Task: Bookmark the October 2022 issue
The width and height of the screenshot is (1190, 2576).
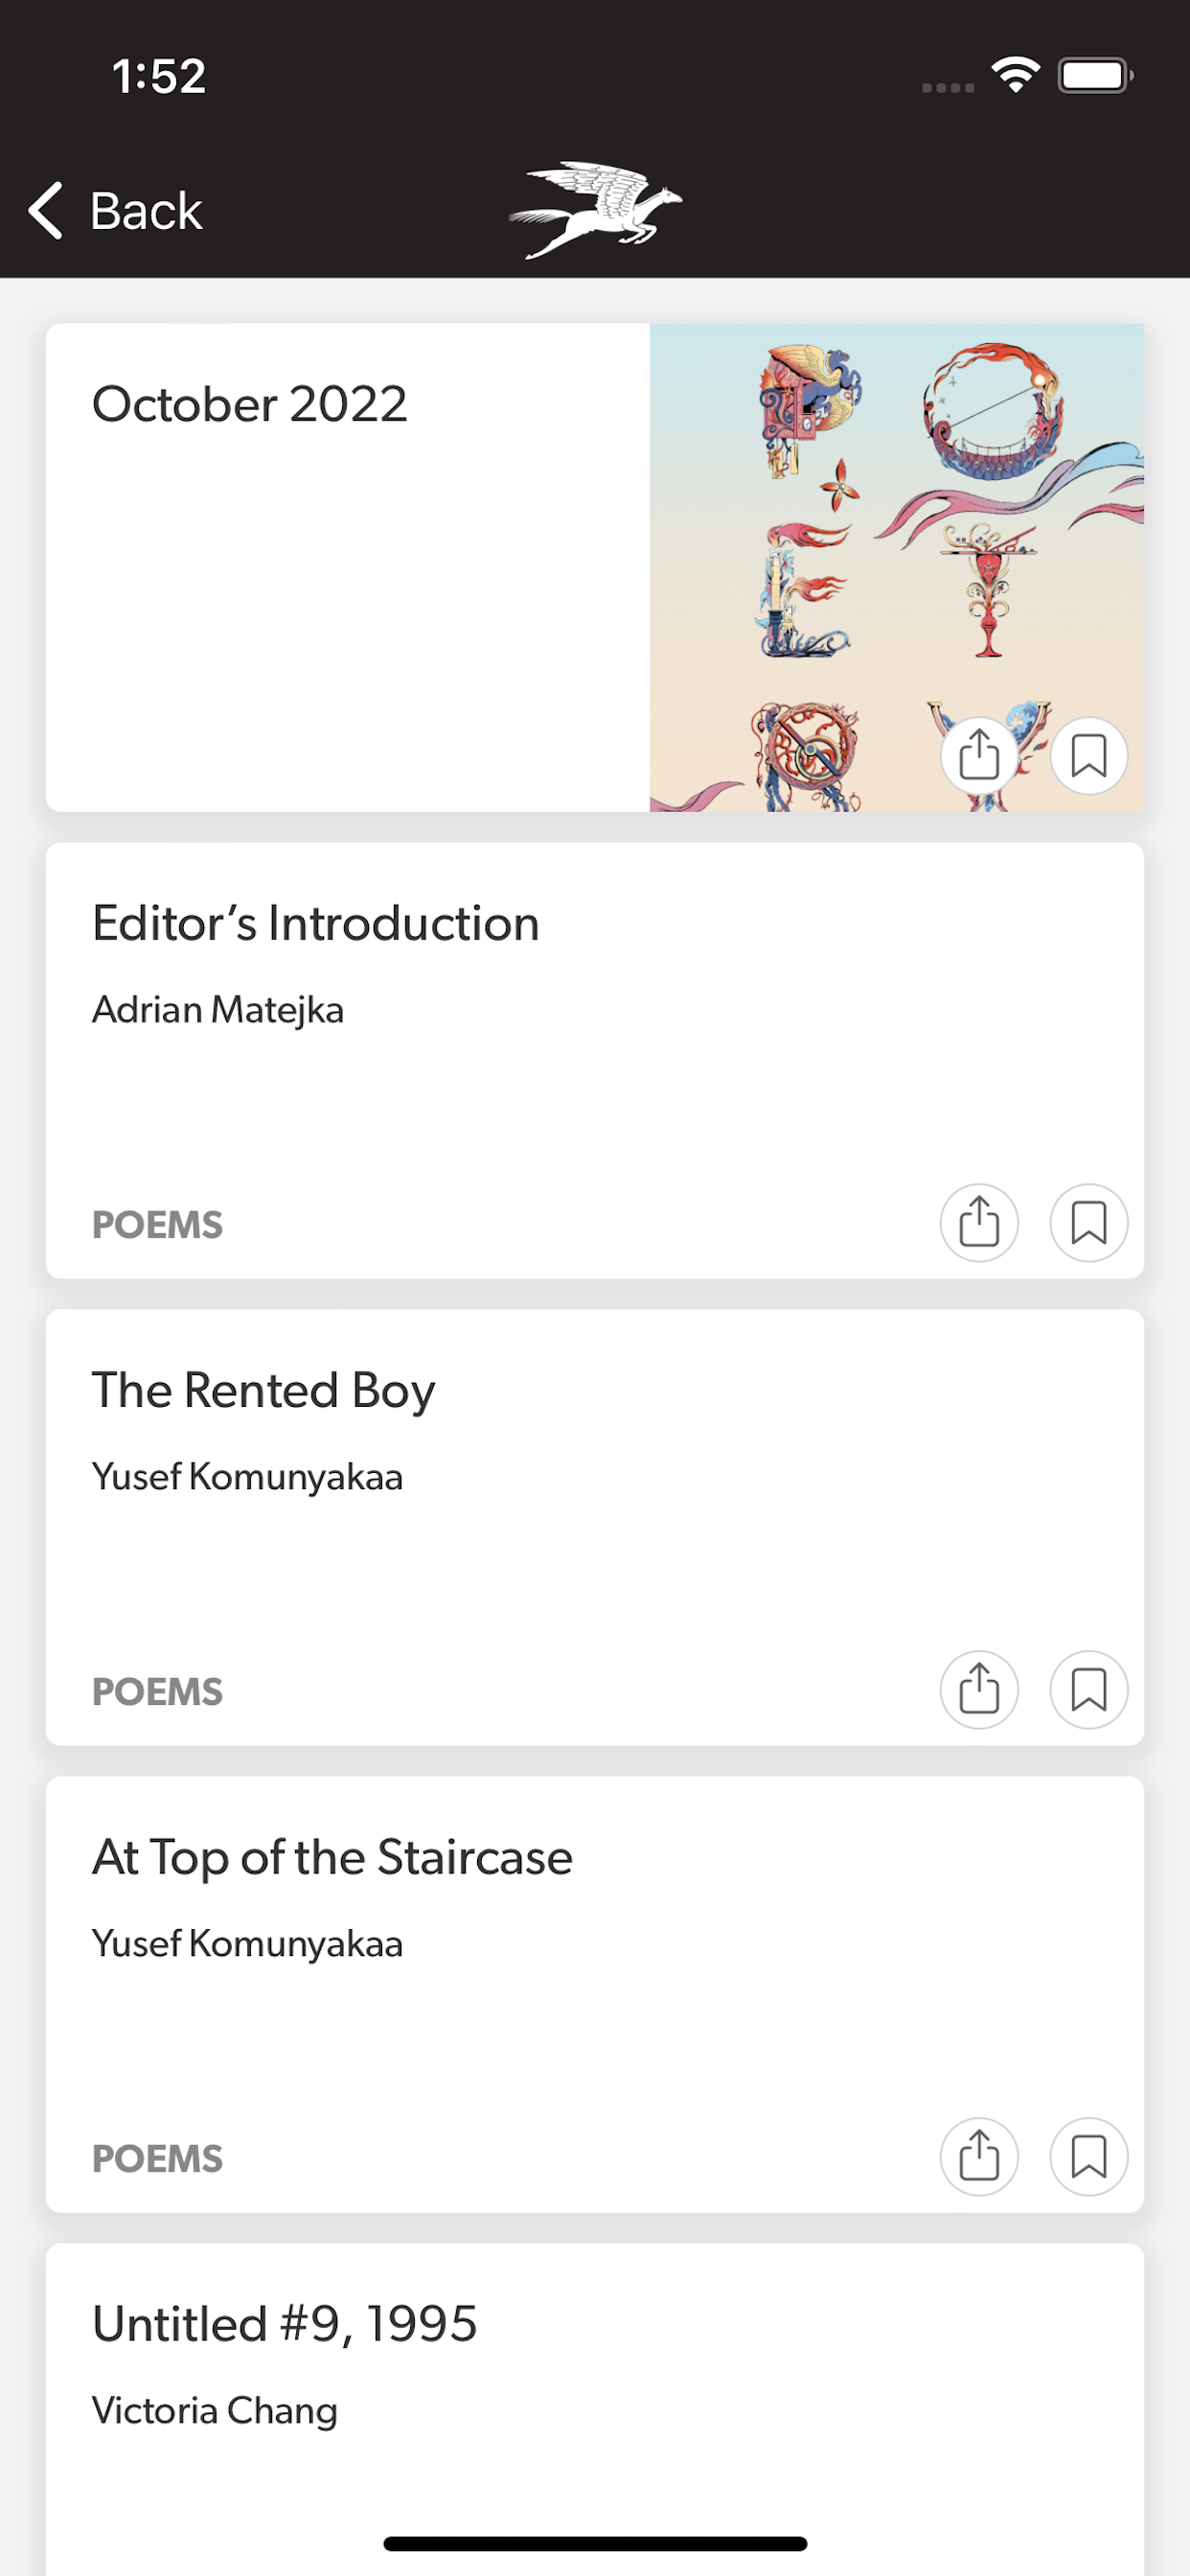Action: click(1088, 755)
